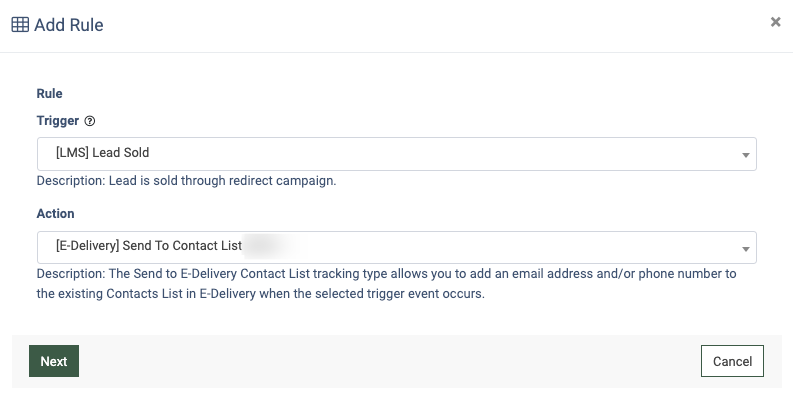This screenshot has height=400, width=793.
Task: Click the Trigger field label
Action: (x=58, y=121)
